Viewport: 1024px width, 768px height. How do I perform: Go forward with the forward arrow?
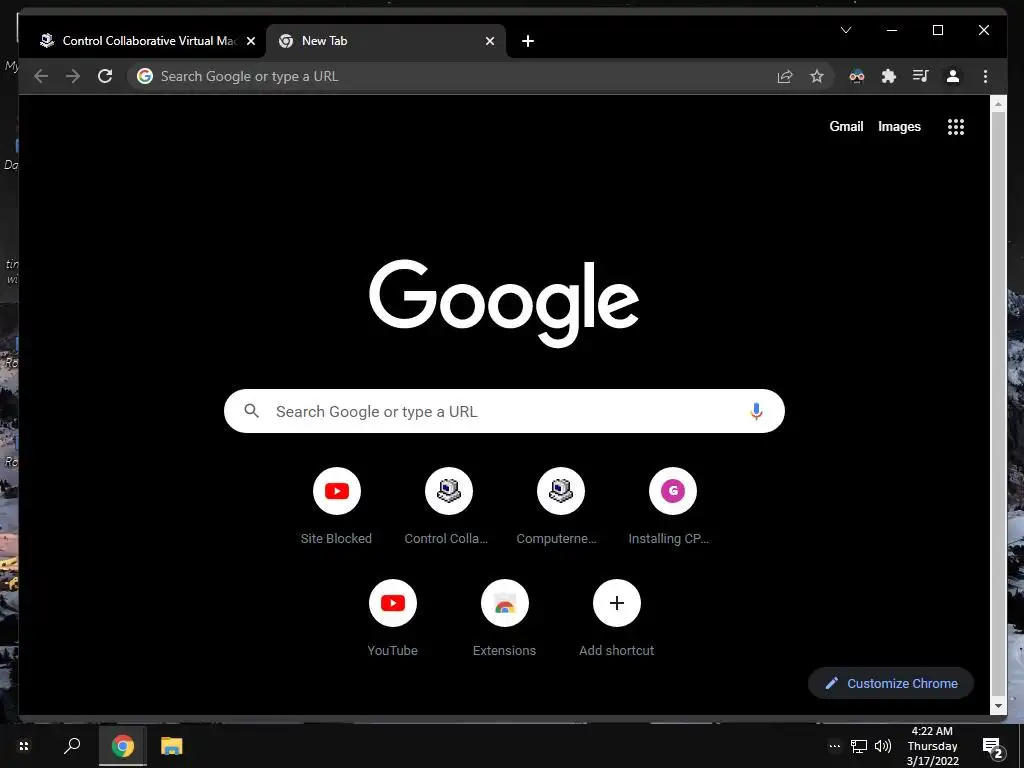73,76
